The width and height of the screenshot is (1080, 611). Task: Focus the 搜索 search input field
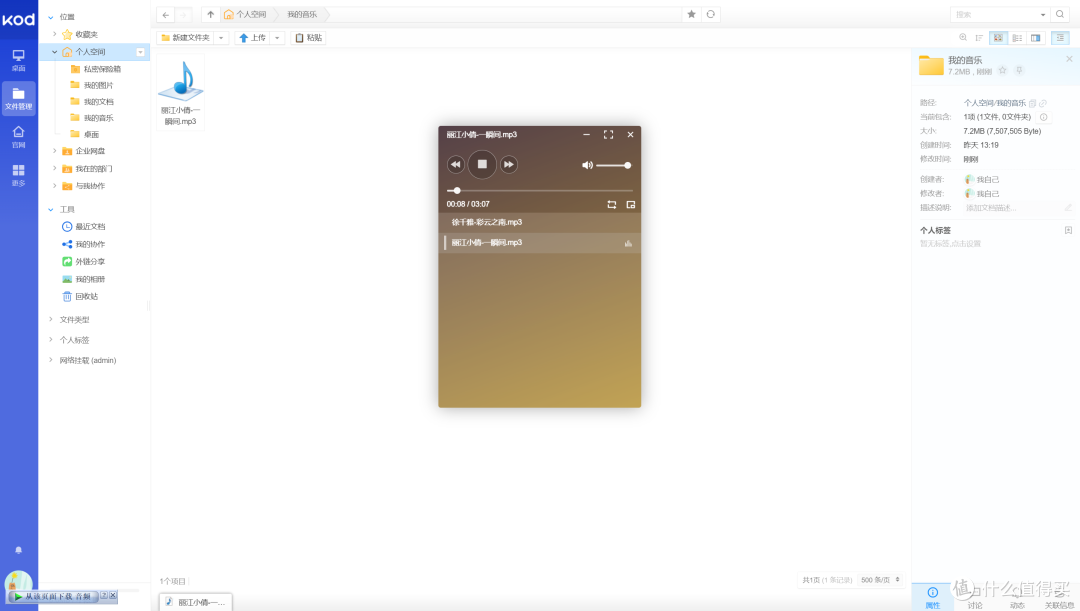point(994,14)
